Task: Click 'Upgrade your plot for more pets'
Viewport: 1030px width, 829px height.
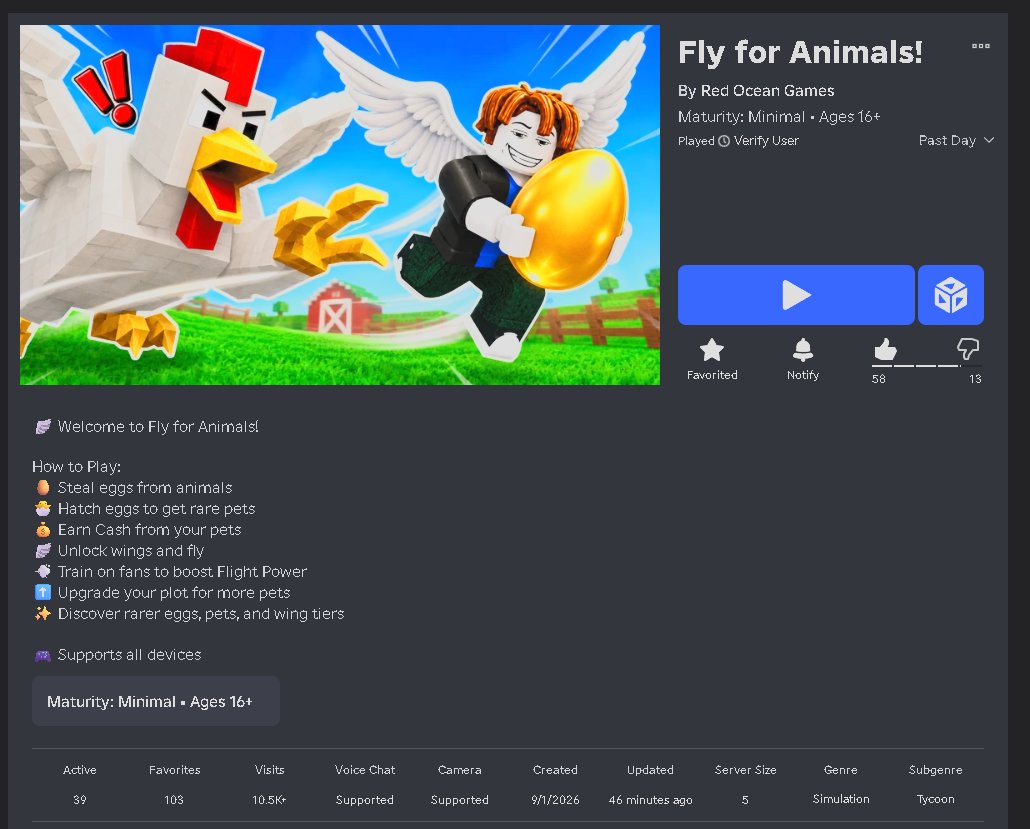Action: pos(173,593)
